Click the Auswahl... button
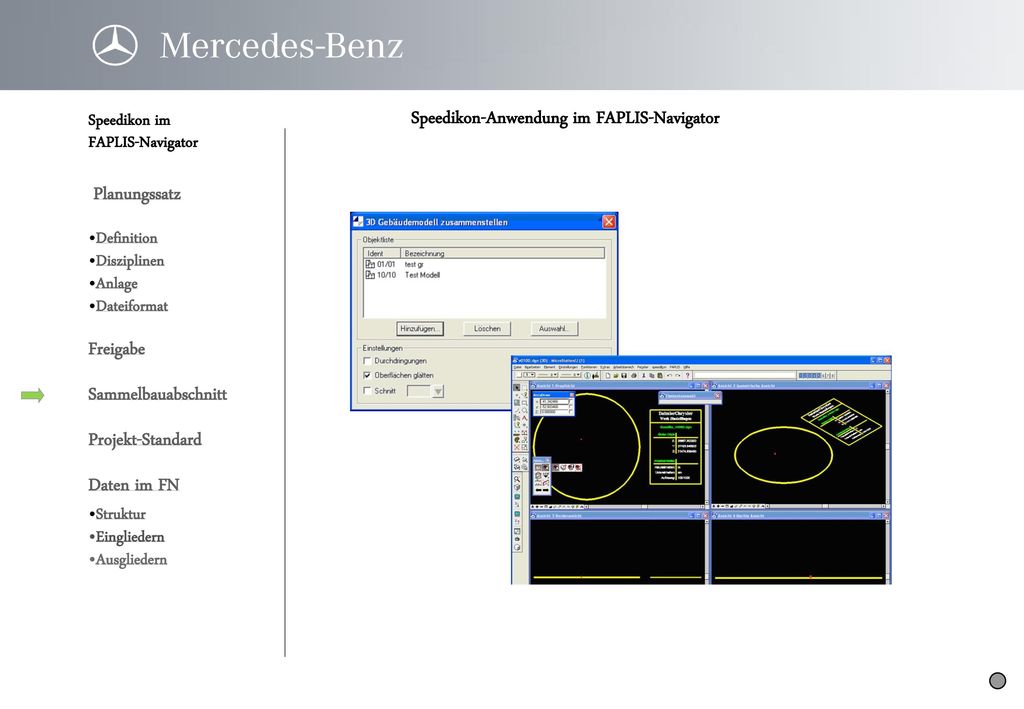 click(554, 328)
